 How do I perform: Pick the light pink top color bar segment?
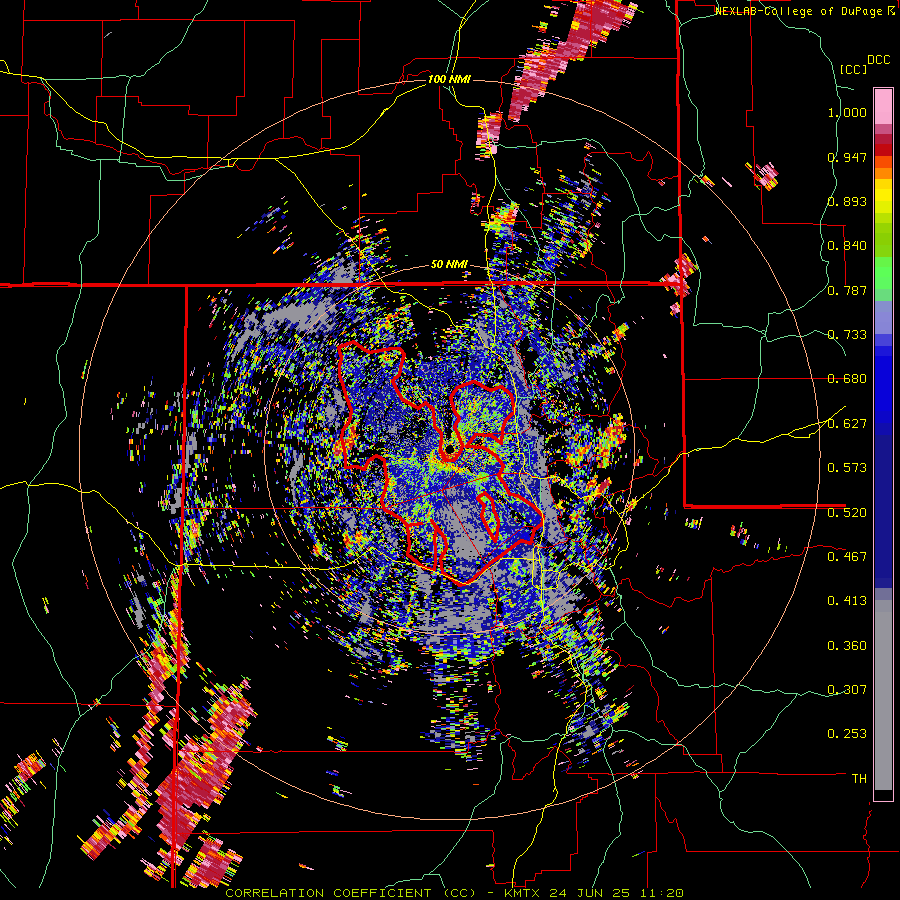coord(883,106)
